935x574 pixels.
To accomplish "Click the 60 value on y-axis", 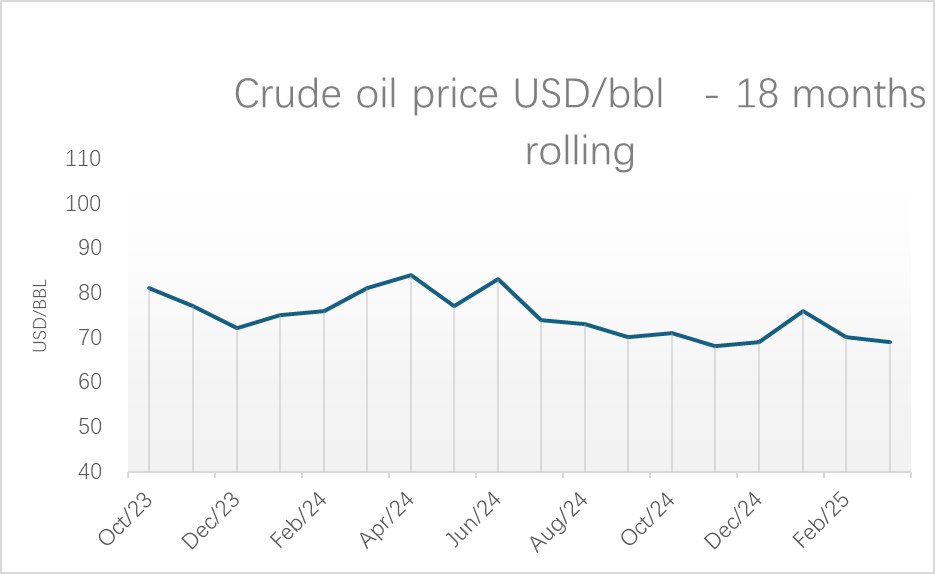I will [x=89, y=382].
